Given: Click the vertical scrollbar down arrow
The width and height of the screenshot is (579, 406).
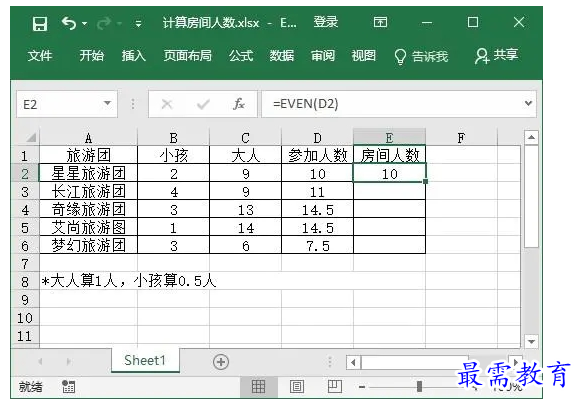Looking at the screenshot, I should click(531, 341).
